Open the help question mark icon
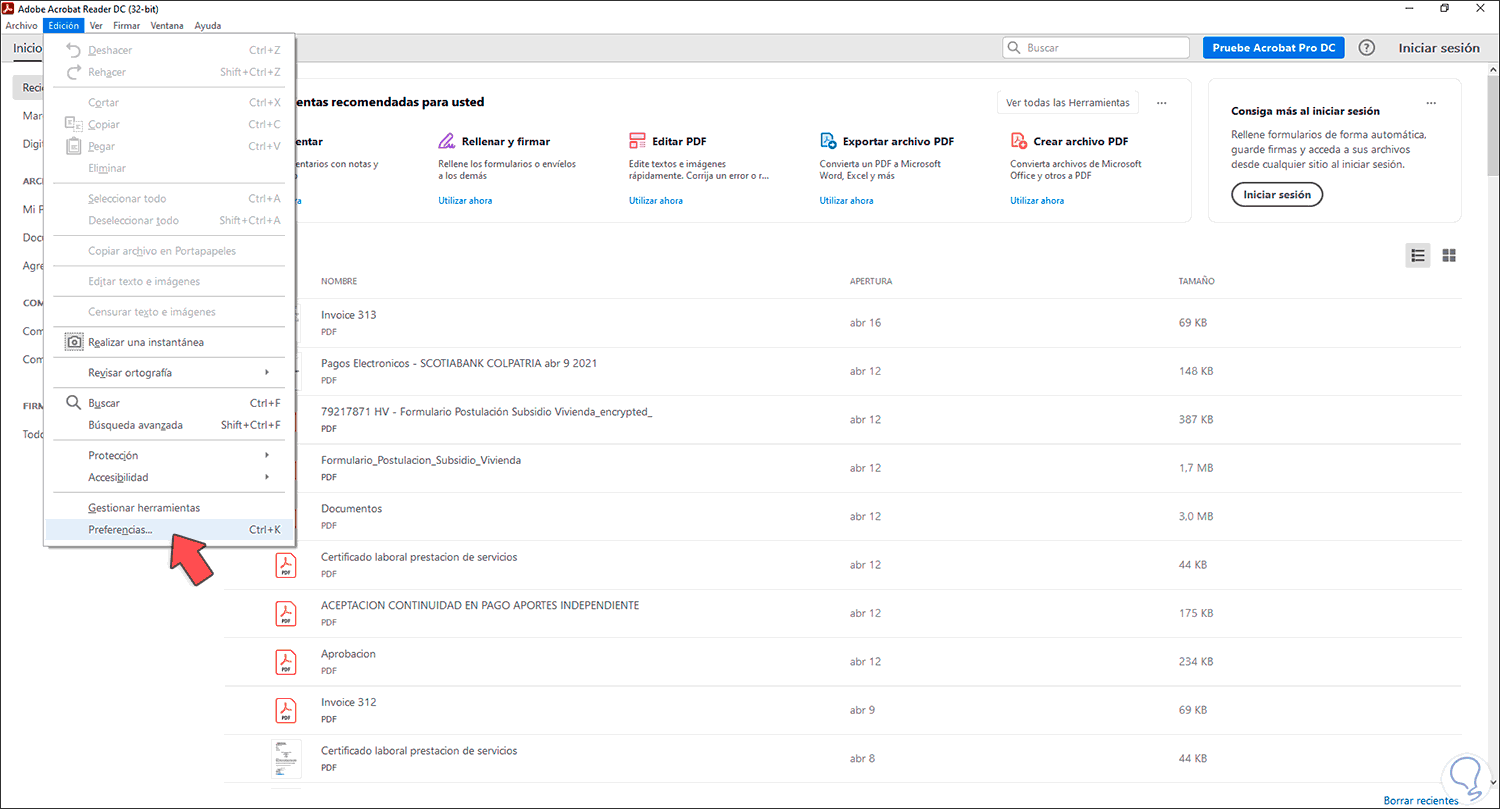Screen dimensions: 1500x809 pyautogui.click(x=1367, y=48)
